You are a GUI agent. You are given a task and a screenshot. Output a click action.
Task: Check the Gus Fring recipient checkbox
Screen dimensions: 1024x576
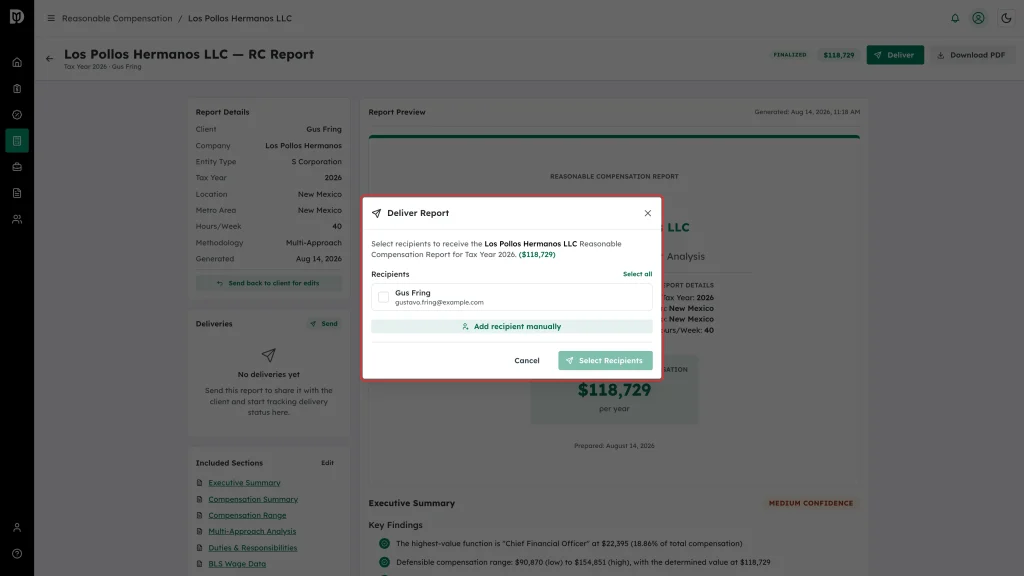point(383,297)
